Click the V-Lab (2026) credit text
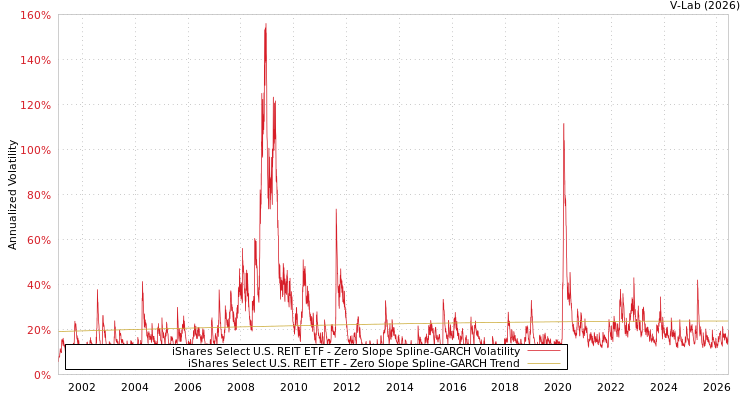750x400 pixels. click(x=705, y=6)
